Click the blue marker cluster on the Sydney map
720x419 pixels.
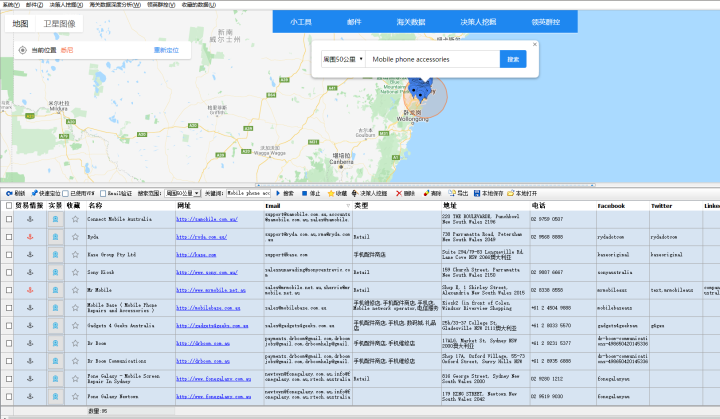[x=421, y=88]
